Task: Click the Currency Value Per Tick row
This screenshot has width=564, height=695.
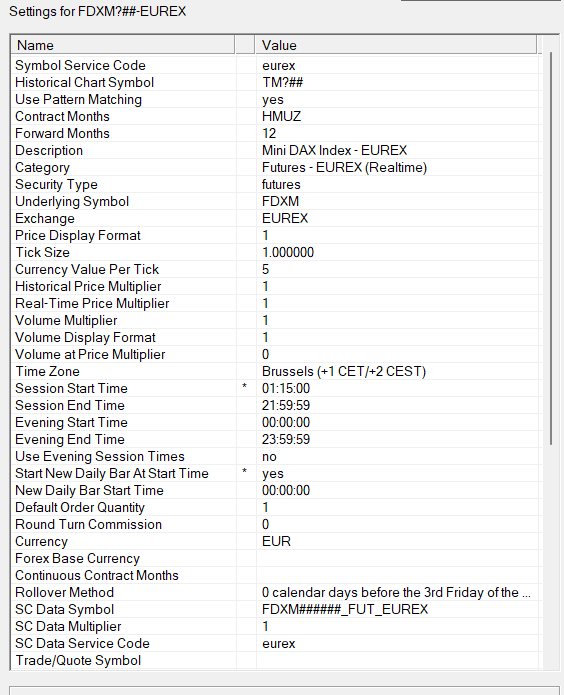Action: point(276,269)
